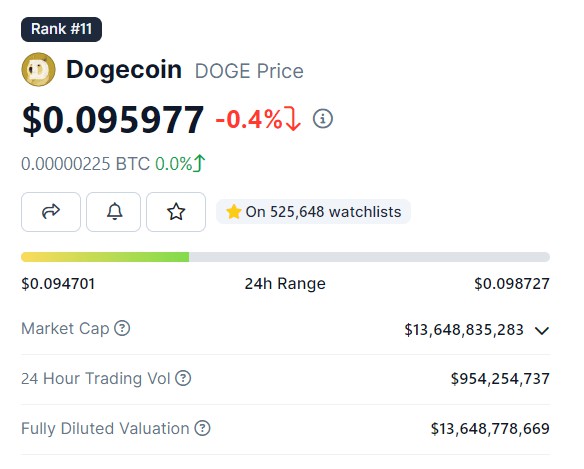Click the share arrow button
The image size is (584, 469).
tap(51, 212)
